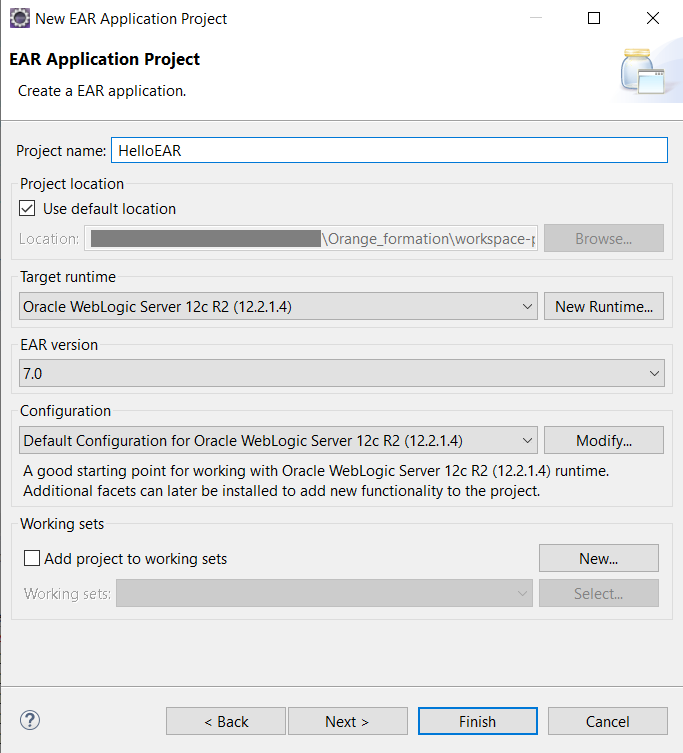Go back with the < Back button
This screenshot has width=683, height=753.
pyautogui.click(x=226, y=721)
